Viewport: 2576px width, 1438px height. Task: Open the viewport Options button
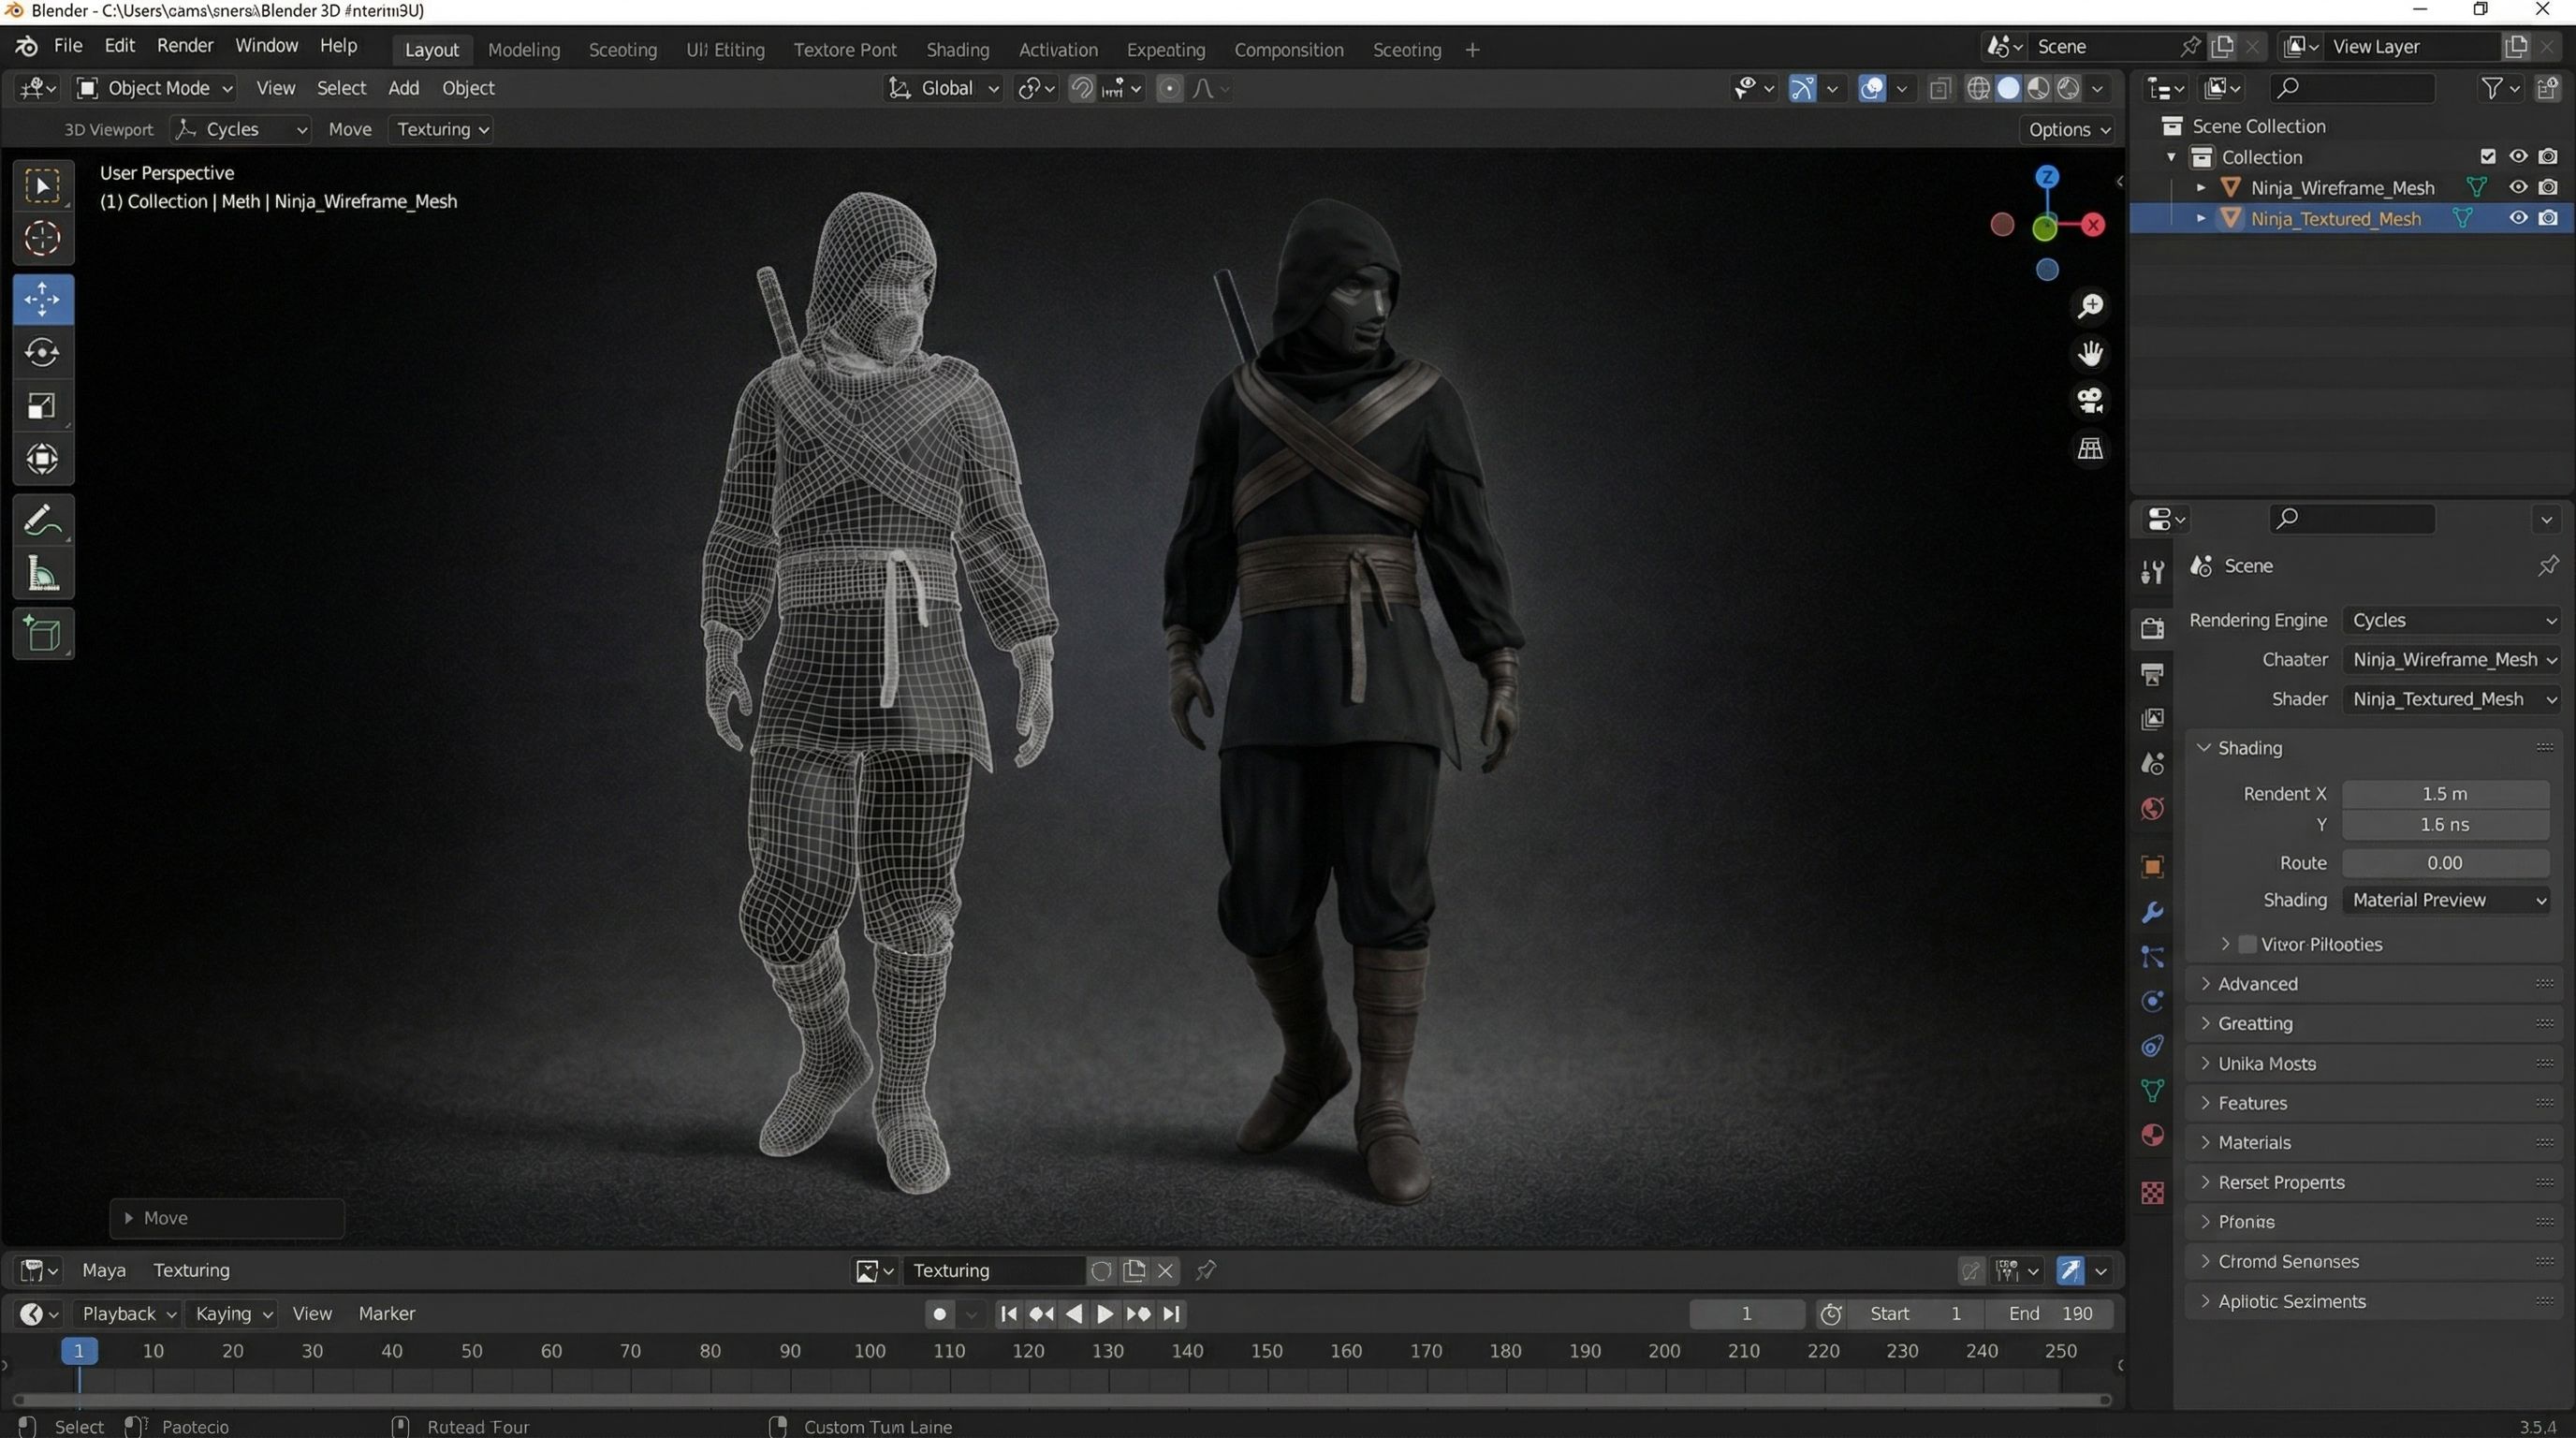(2067, 129)
